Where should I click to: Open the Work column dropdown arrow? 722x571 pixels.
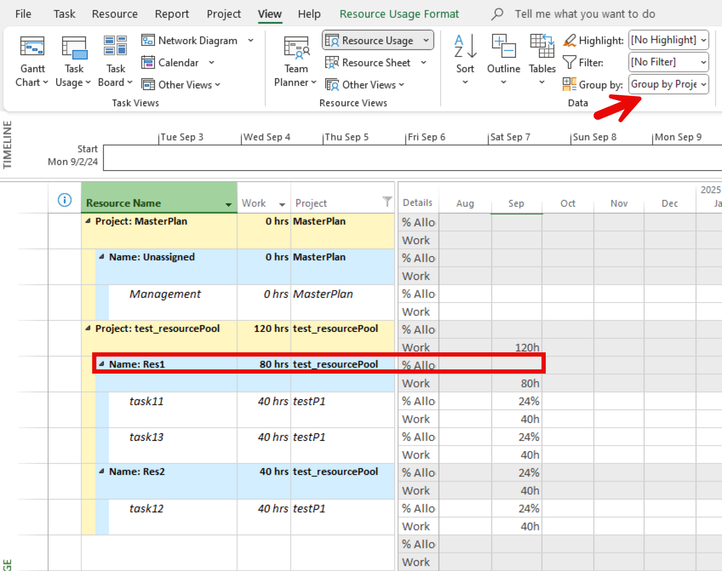[282, 204]
